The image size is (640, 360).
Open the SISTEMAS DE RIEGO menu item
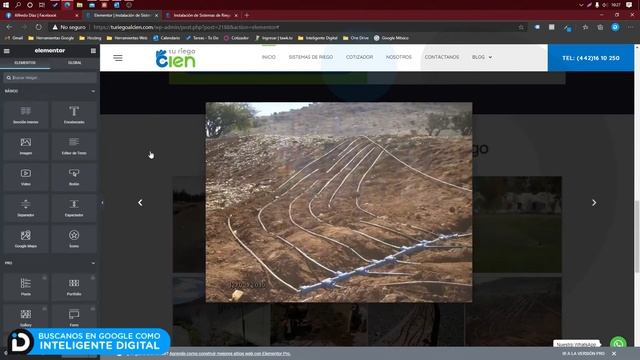(x=311, y=57)
